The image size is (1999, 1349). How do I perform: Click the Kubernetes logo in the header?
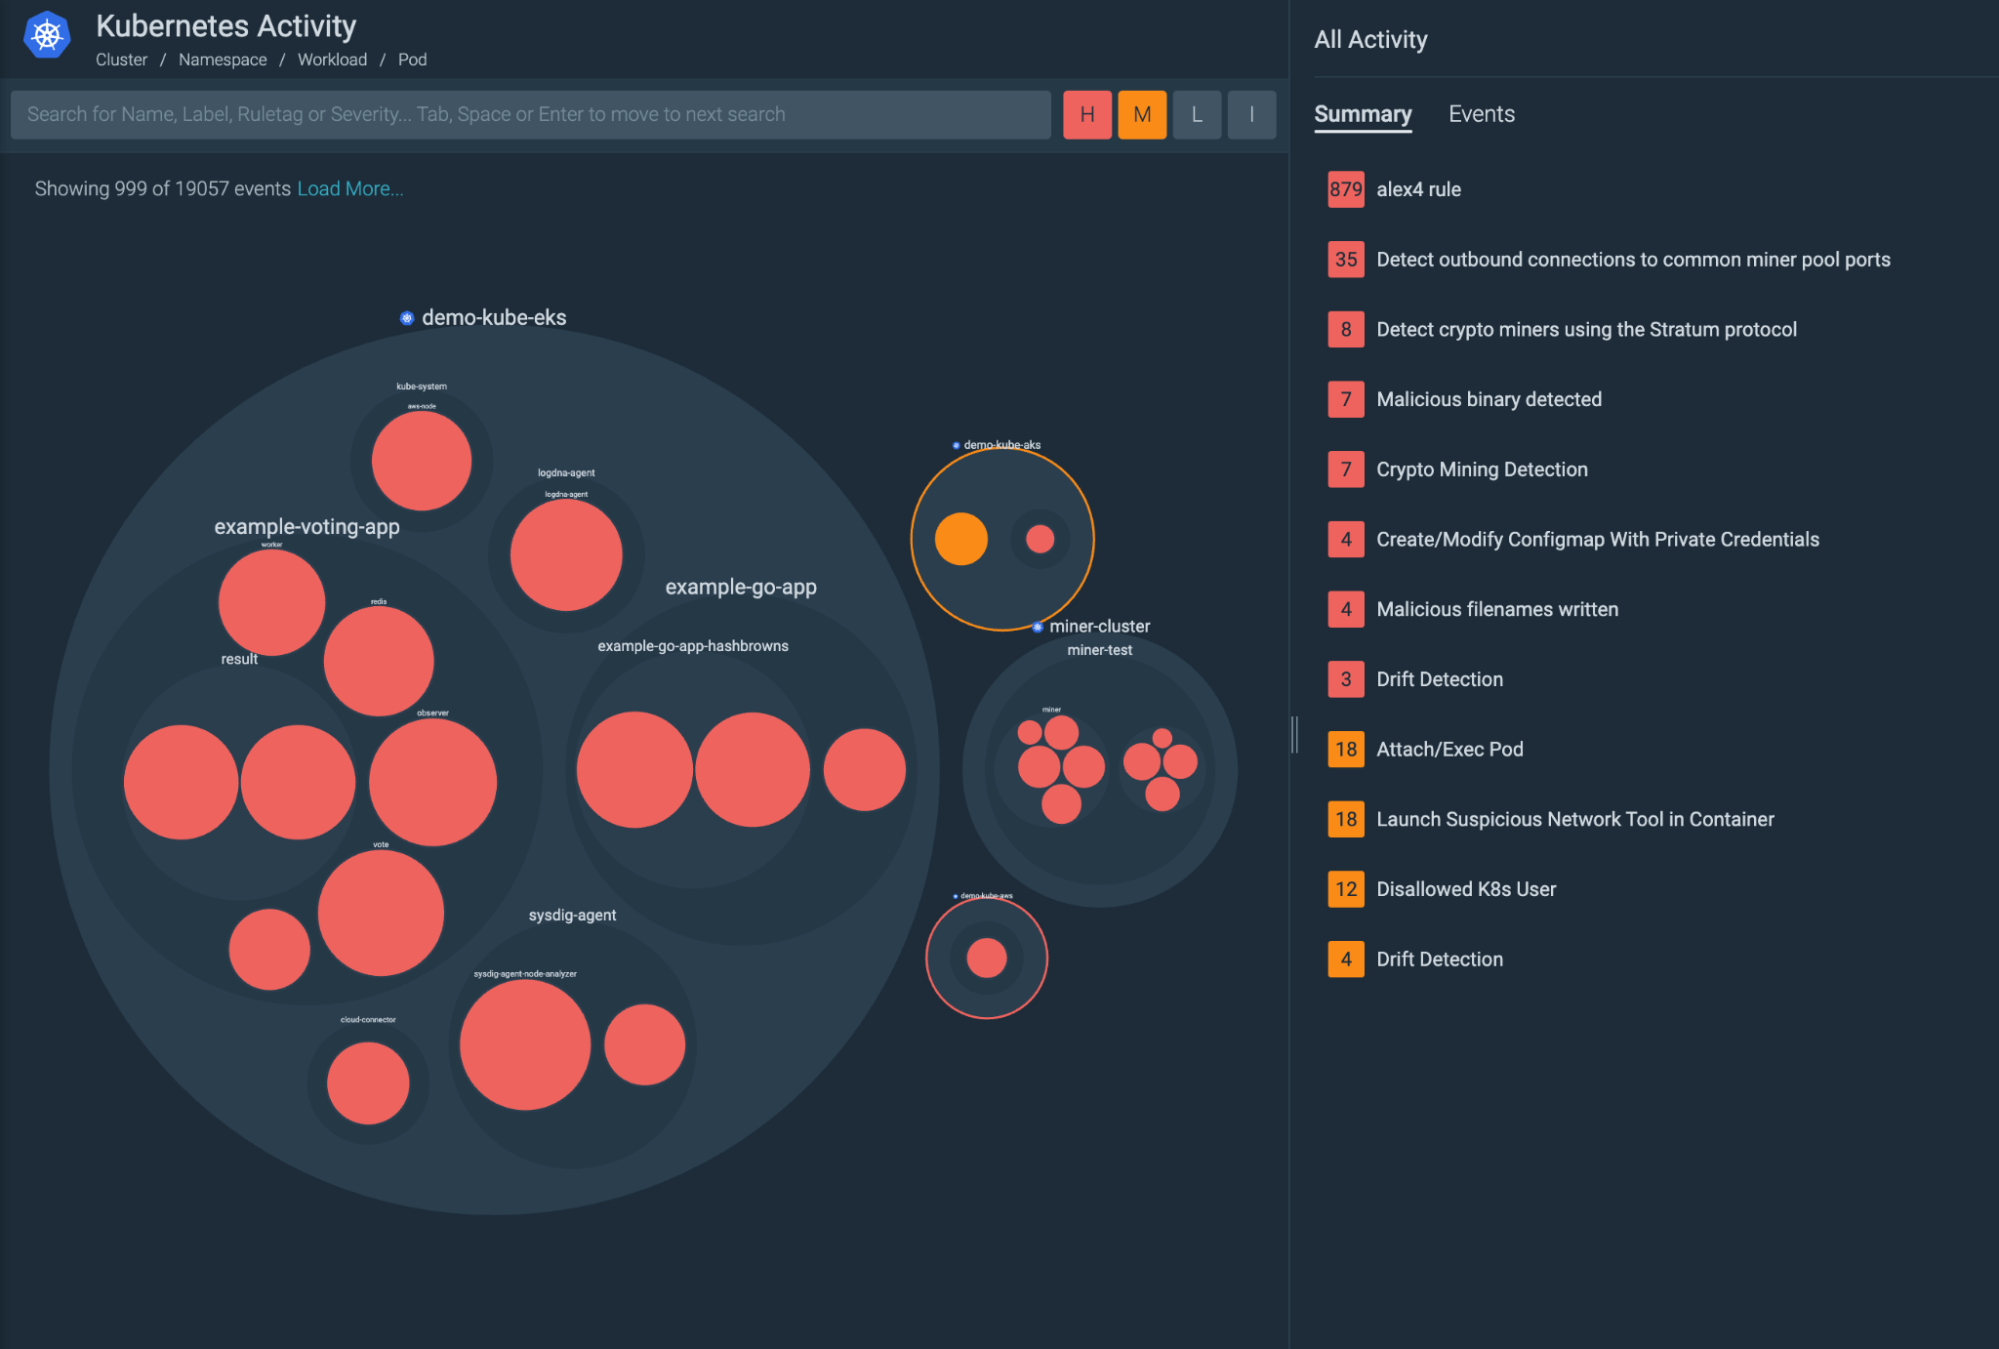45,33
